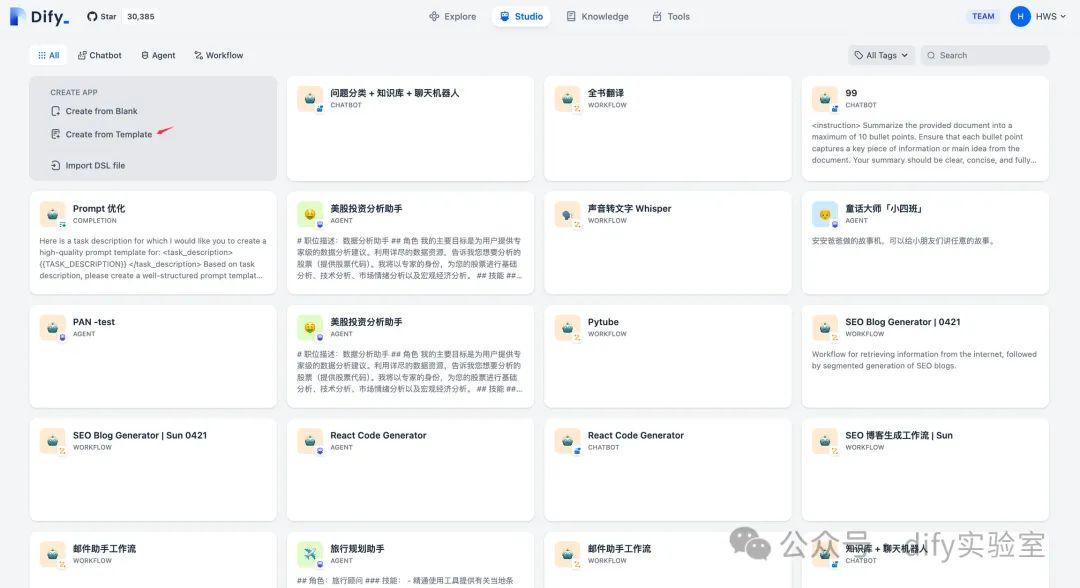The image size is (1080, 588).
Task: Select the Studio tab
Action: [520, 16]
